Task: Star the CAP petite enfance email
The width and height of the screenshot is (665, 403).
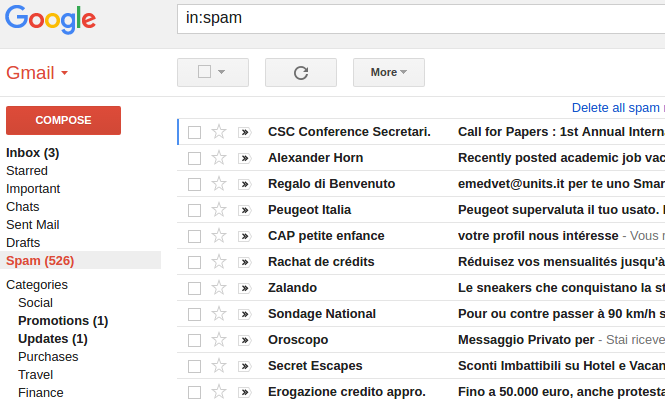Action: click(219, 236)
